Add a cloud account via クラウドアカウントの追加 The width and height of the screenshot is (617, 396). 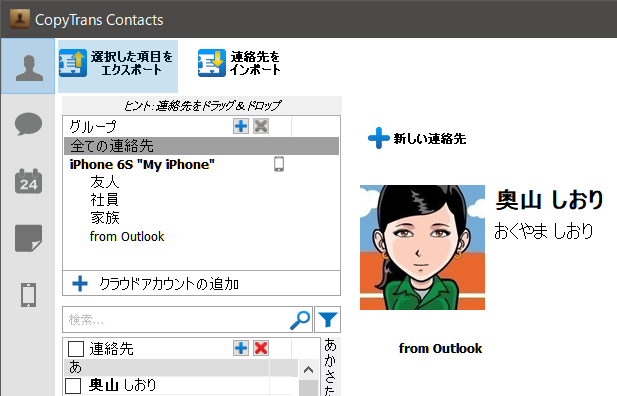[x=201, y=283]
